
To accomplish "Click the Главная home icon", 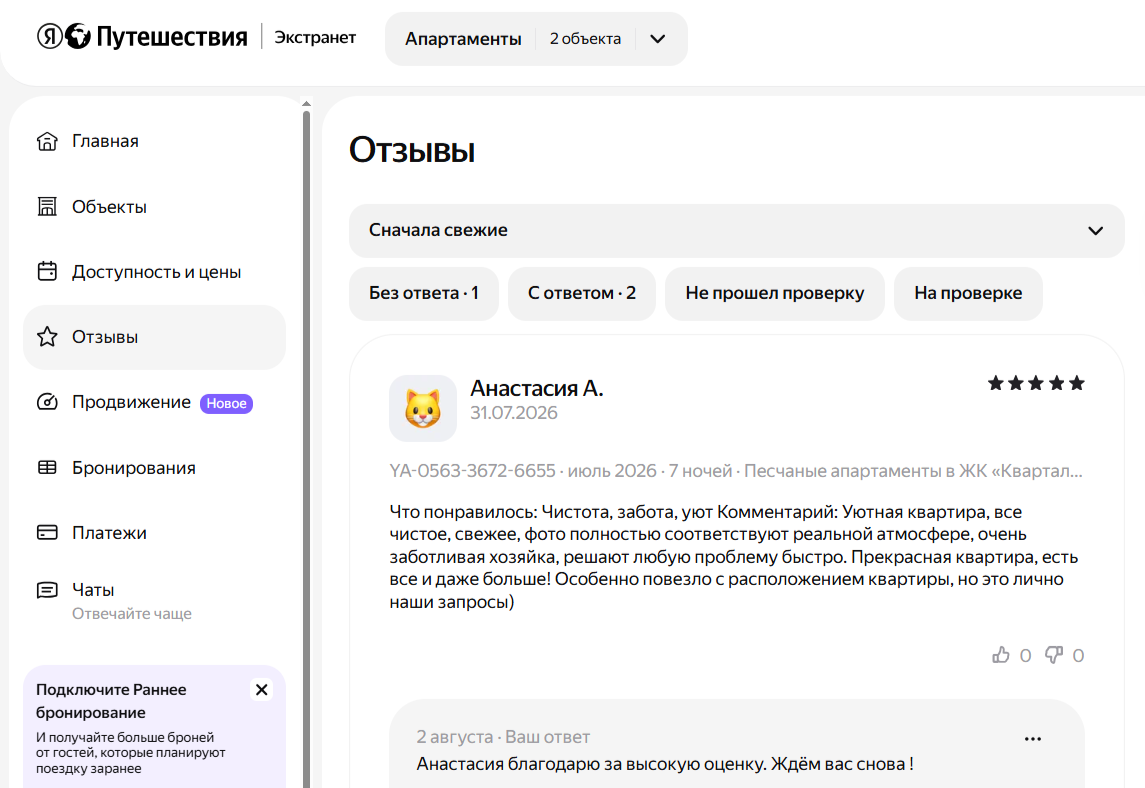I will [x=47, y=141].
